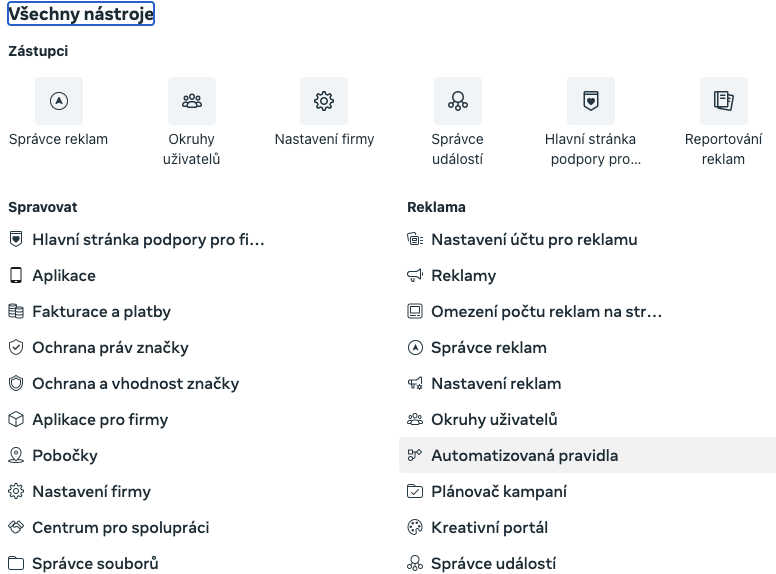Click the Okruhy uživatelů shortcut icon
776x574 pixels.
192,101
